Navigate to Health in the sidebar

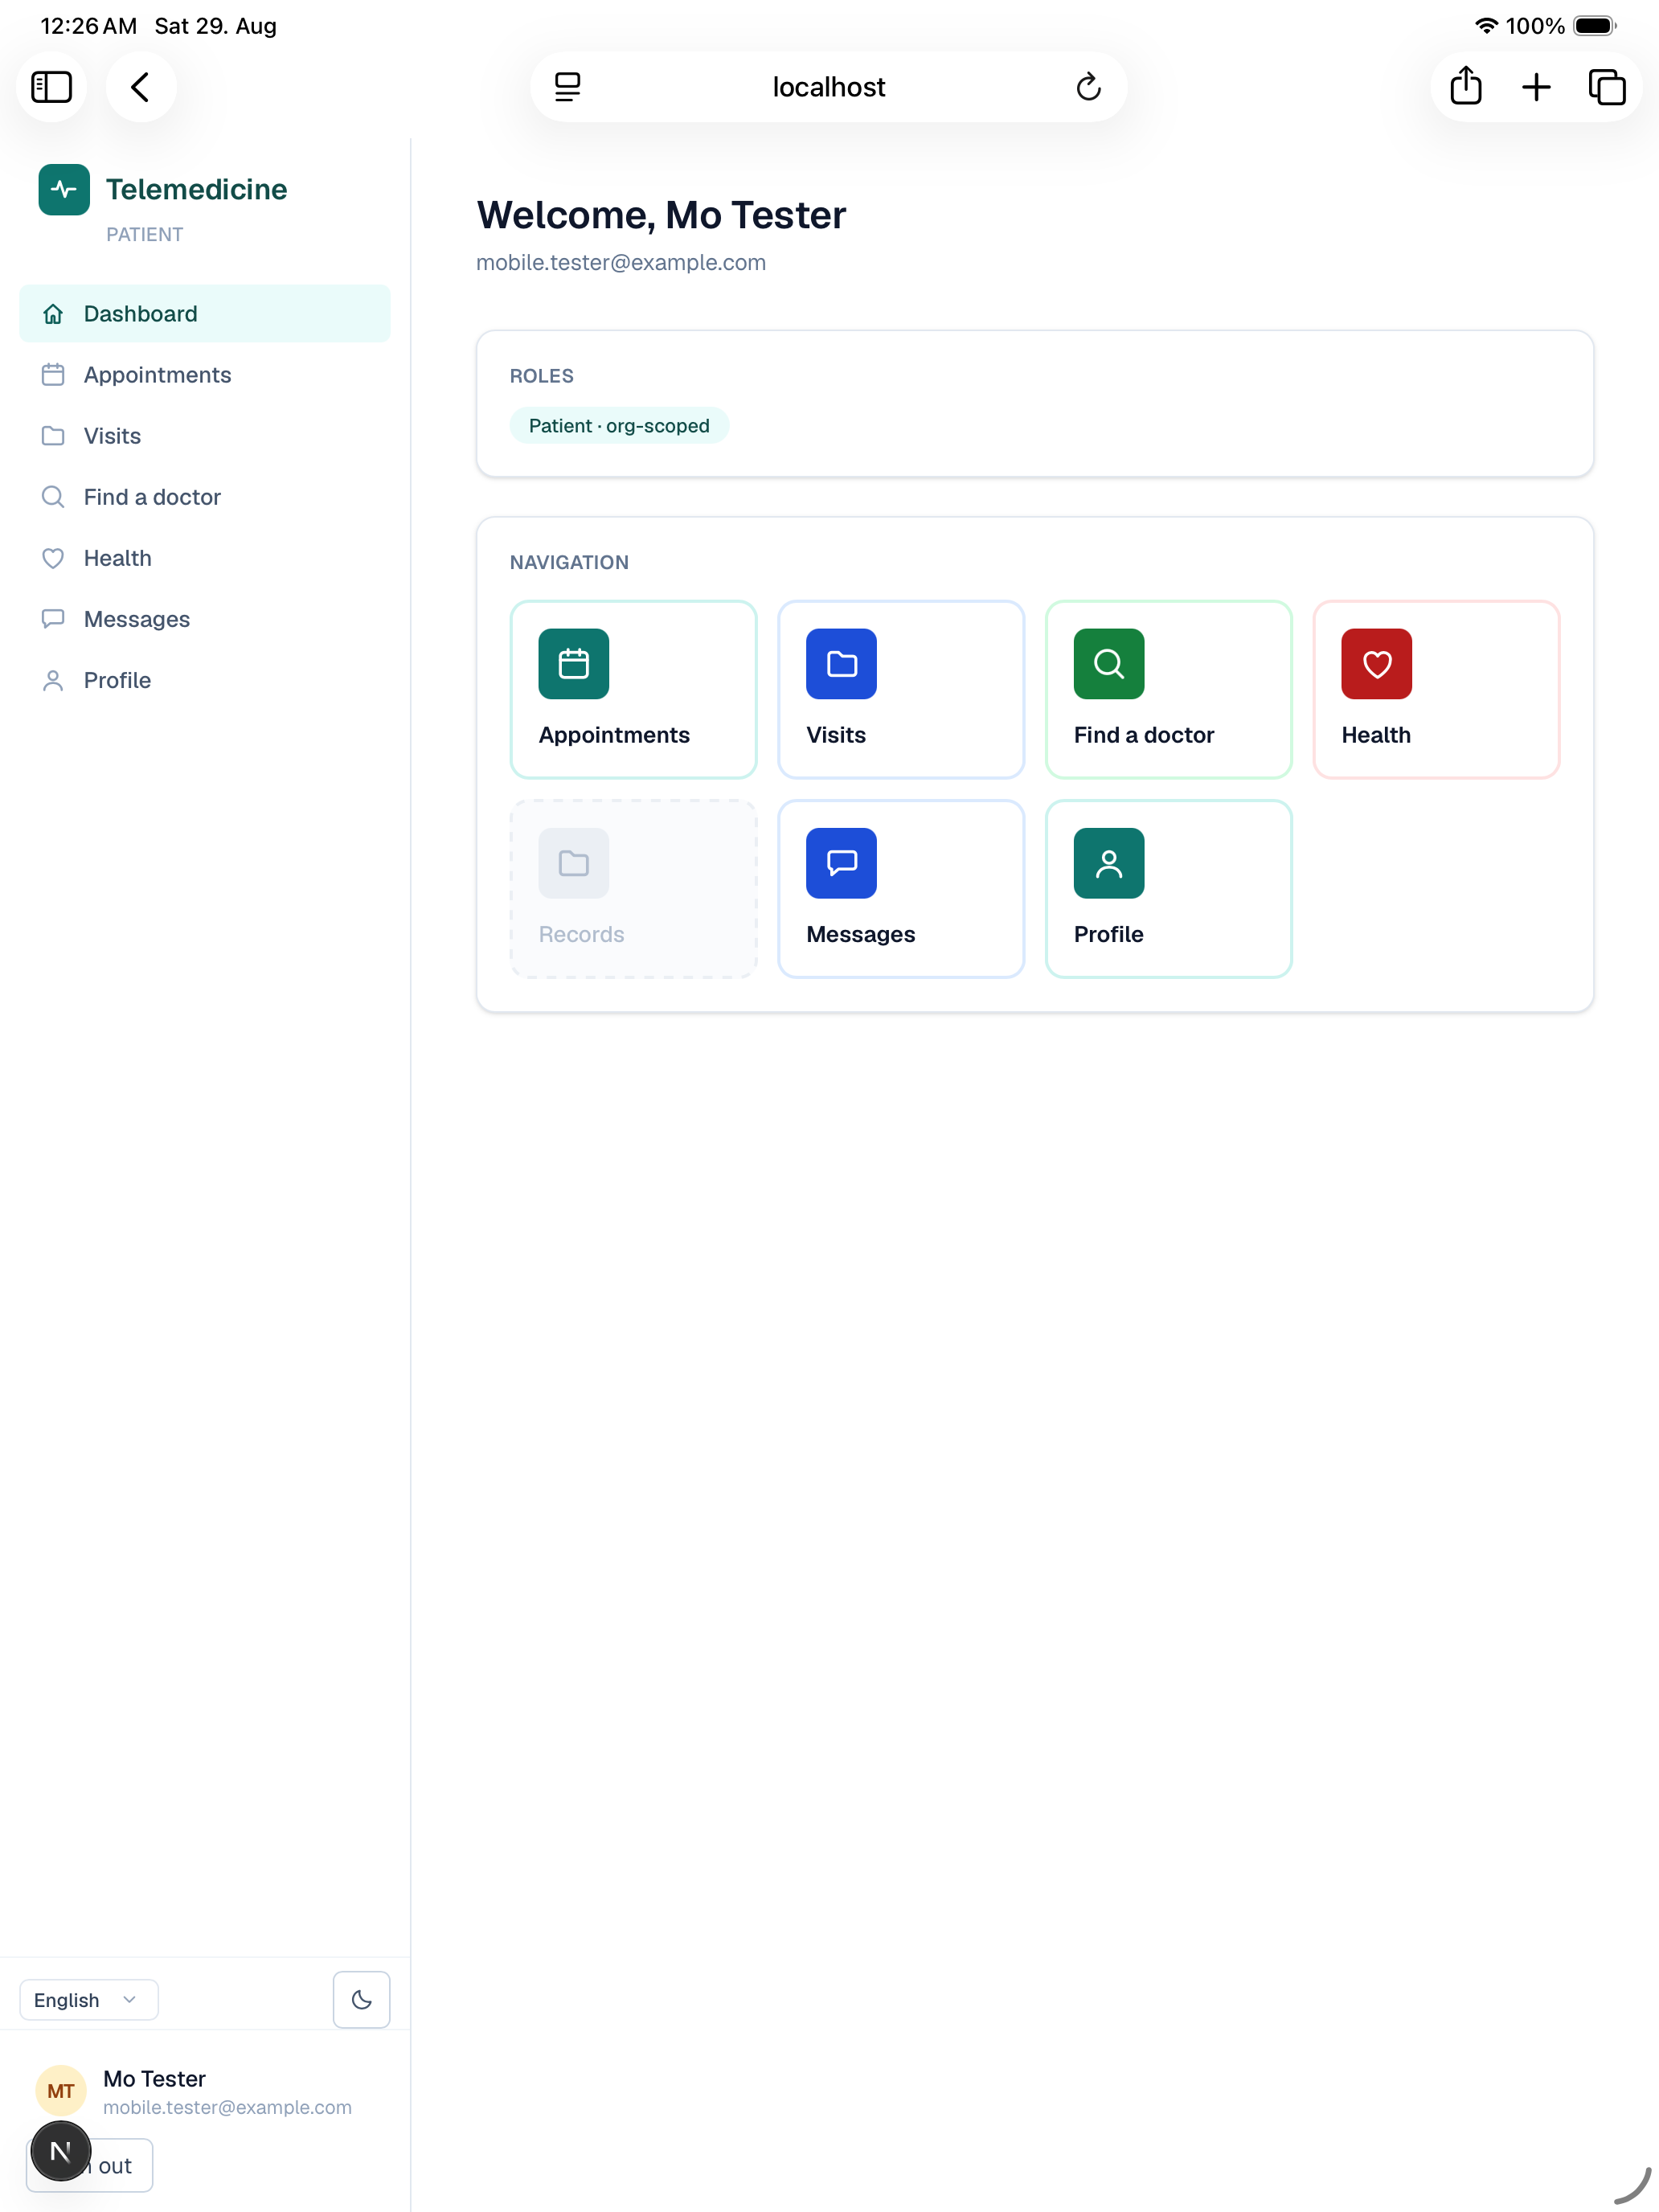205,558
